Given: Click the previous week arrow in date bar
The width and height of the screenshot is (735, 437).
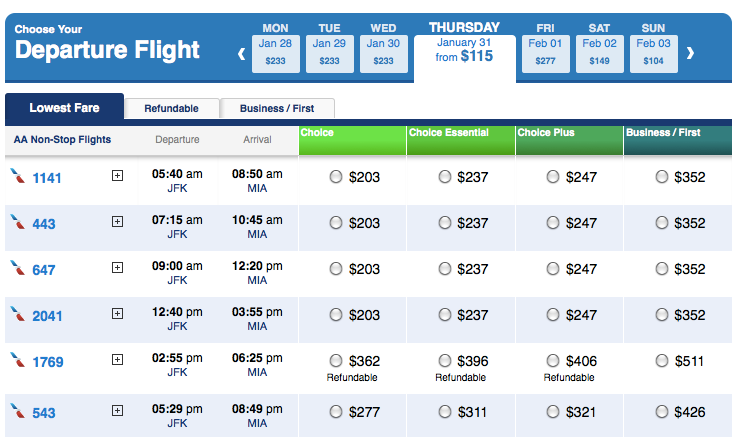Looking at the screenshot, I should [x=242, y=53].
